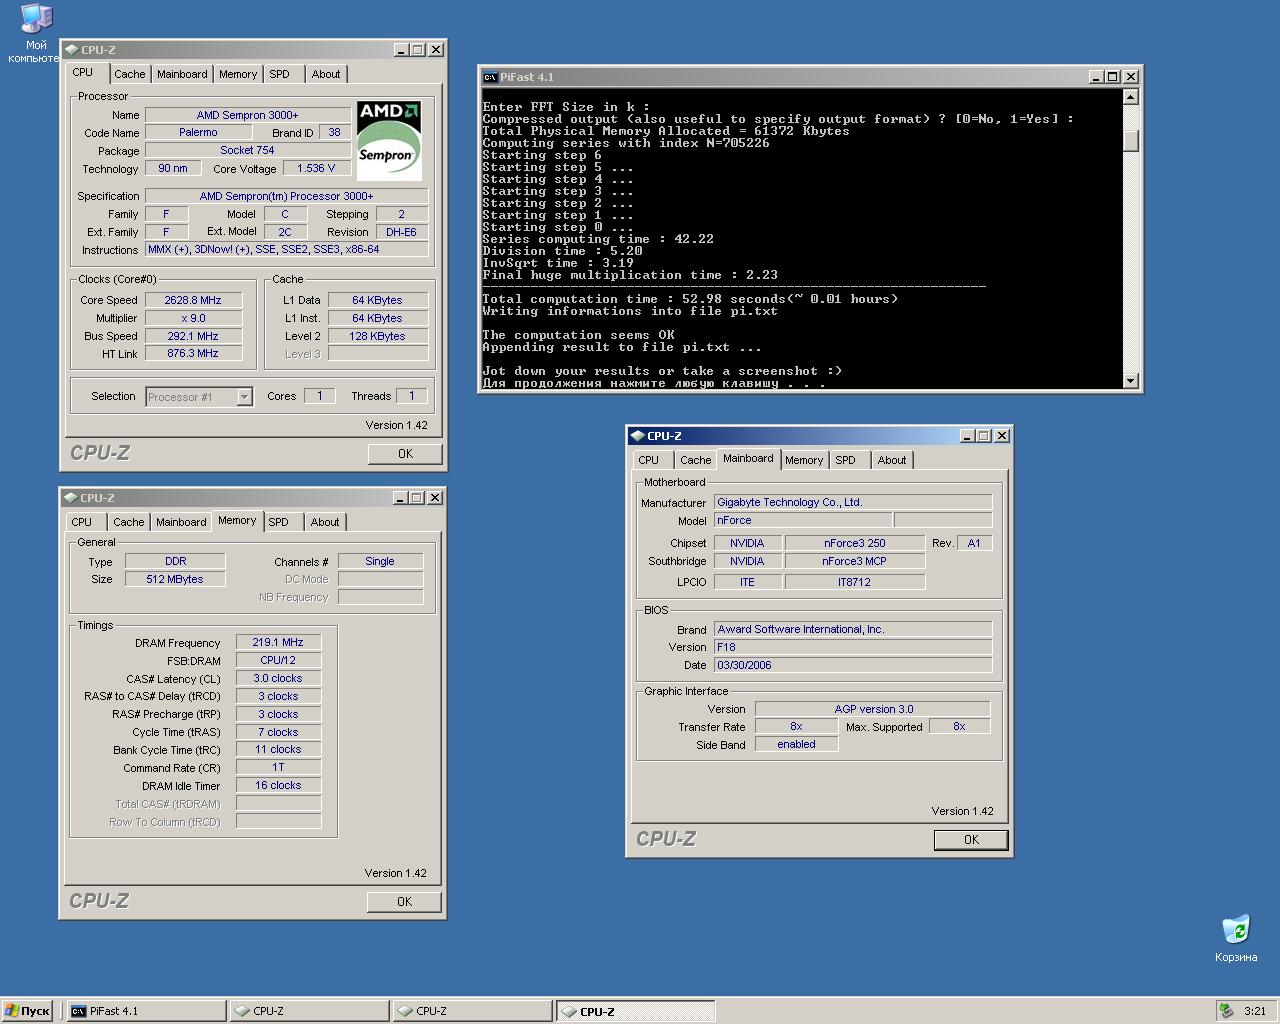Click the Southbridge field nForce3 MCP
This screenshot has width=1280, height=1024.
coord(855,561)
